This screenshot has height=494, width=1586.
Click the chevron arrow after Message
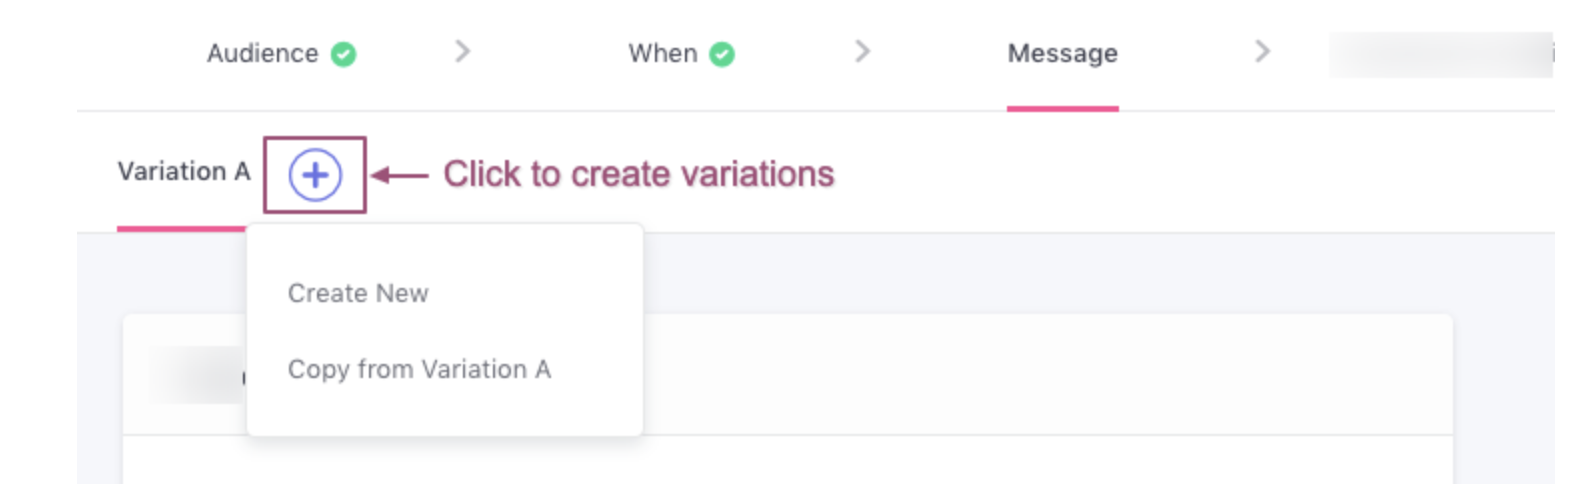pyautogui.click(x=1262, y=52)
